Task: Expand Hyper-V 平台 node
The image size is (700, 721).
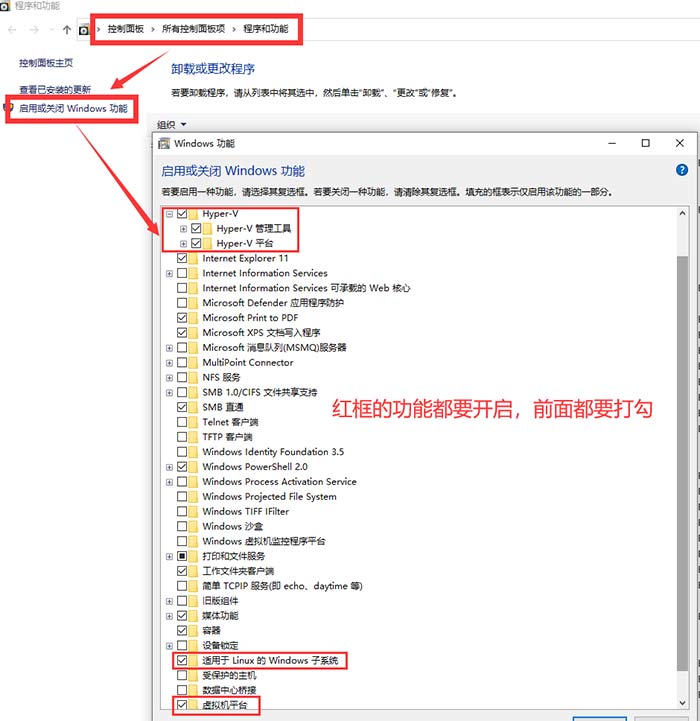Action: [184, 243]
